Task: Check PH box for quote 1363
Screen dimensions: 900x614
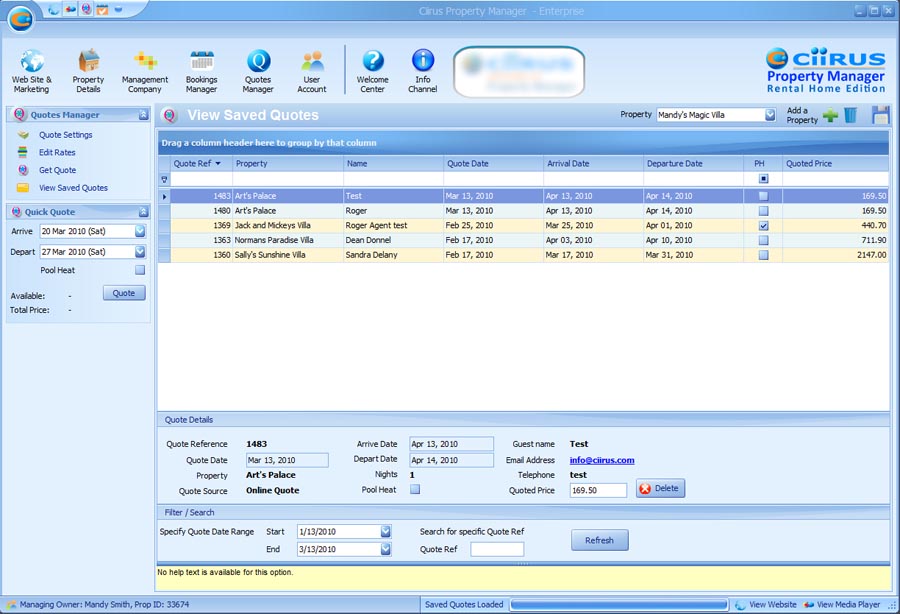Action: click(763, 240)
